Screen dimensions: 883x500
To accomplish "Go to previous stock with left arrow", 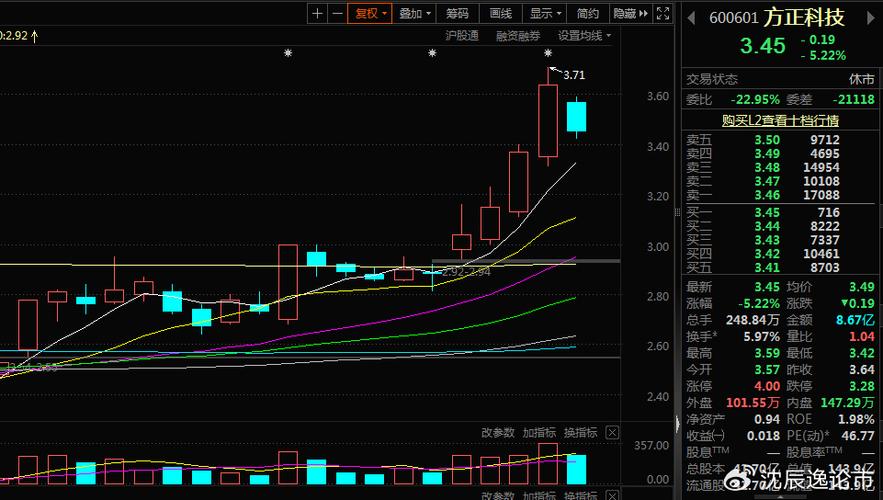I will tap(692, 16).
